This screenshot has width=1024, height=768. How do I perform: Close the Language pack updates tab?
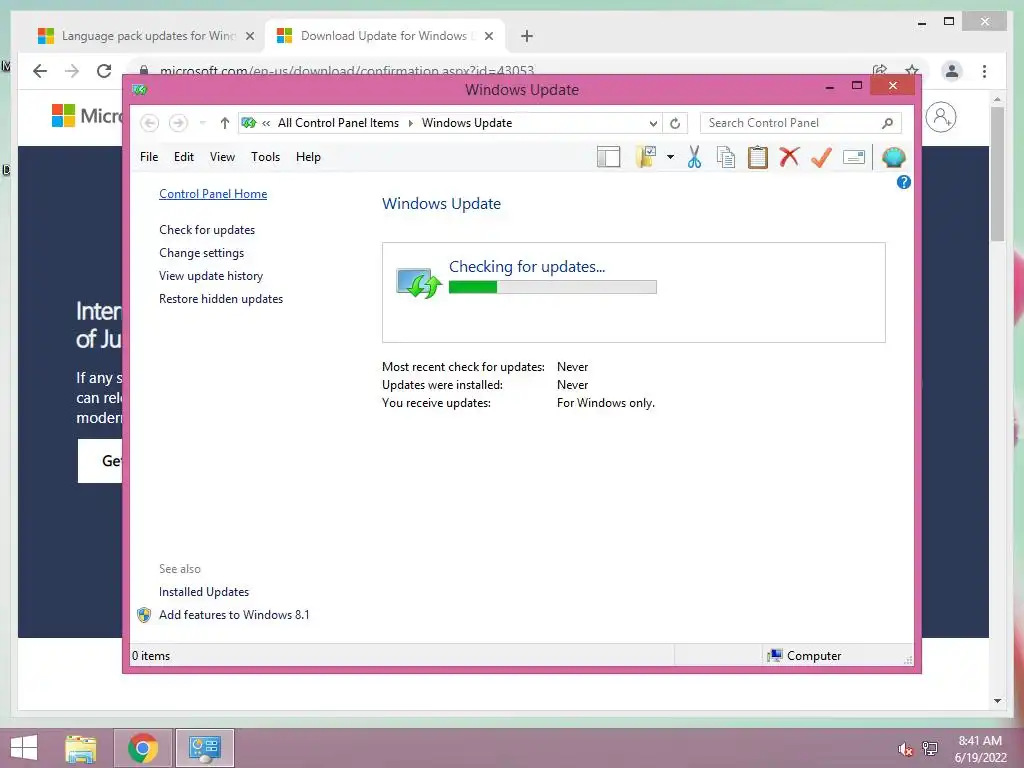(249, 36)
